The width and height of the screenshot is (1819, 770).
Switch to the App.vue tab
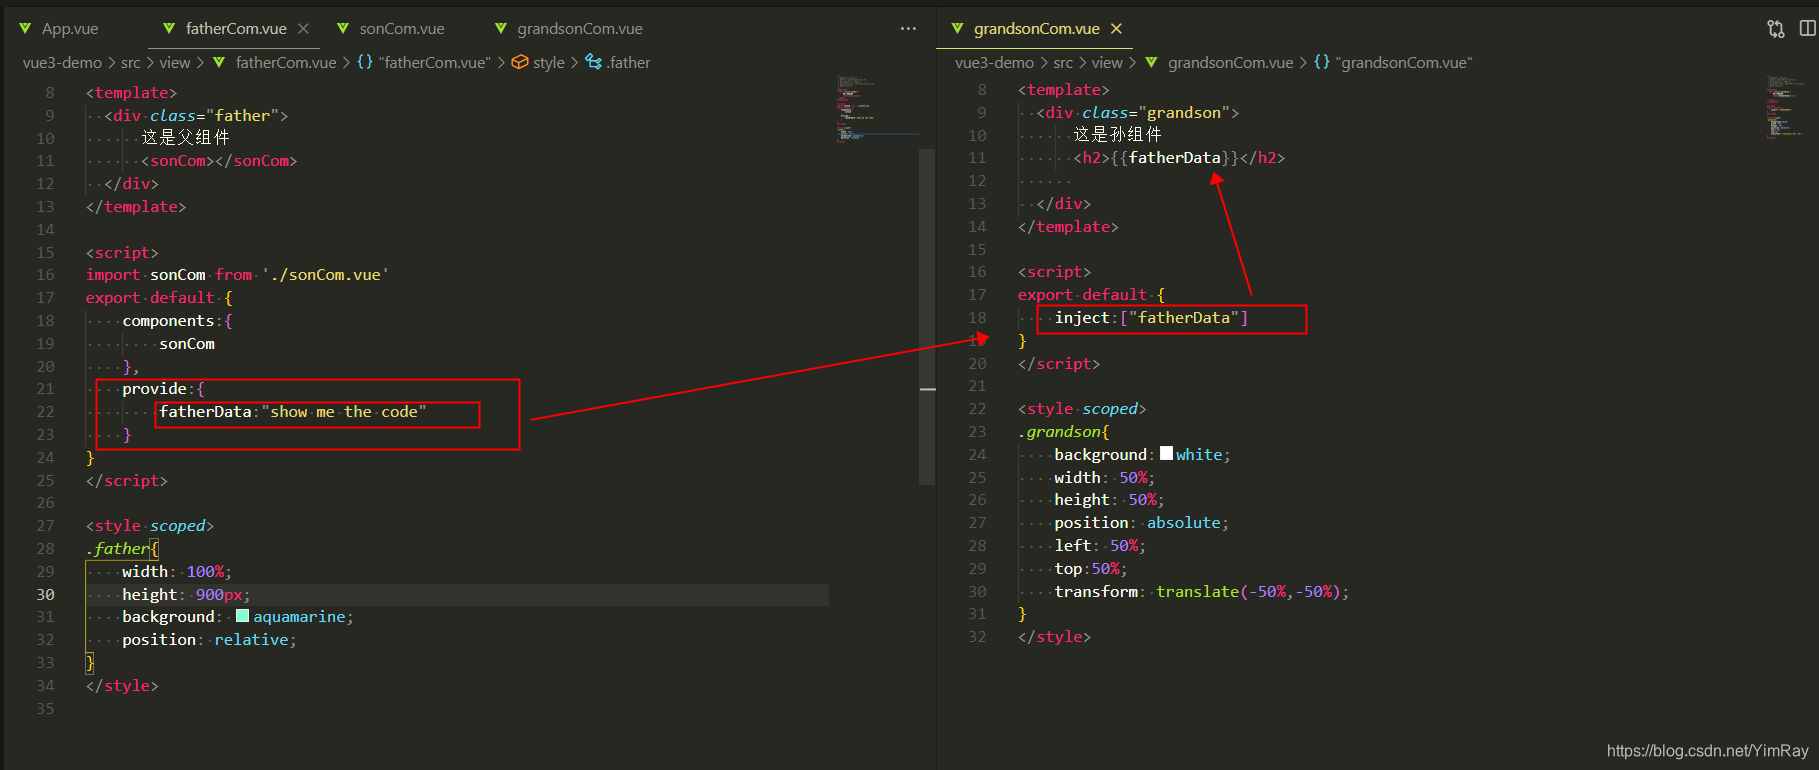tap(70, 29)
